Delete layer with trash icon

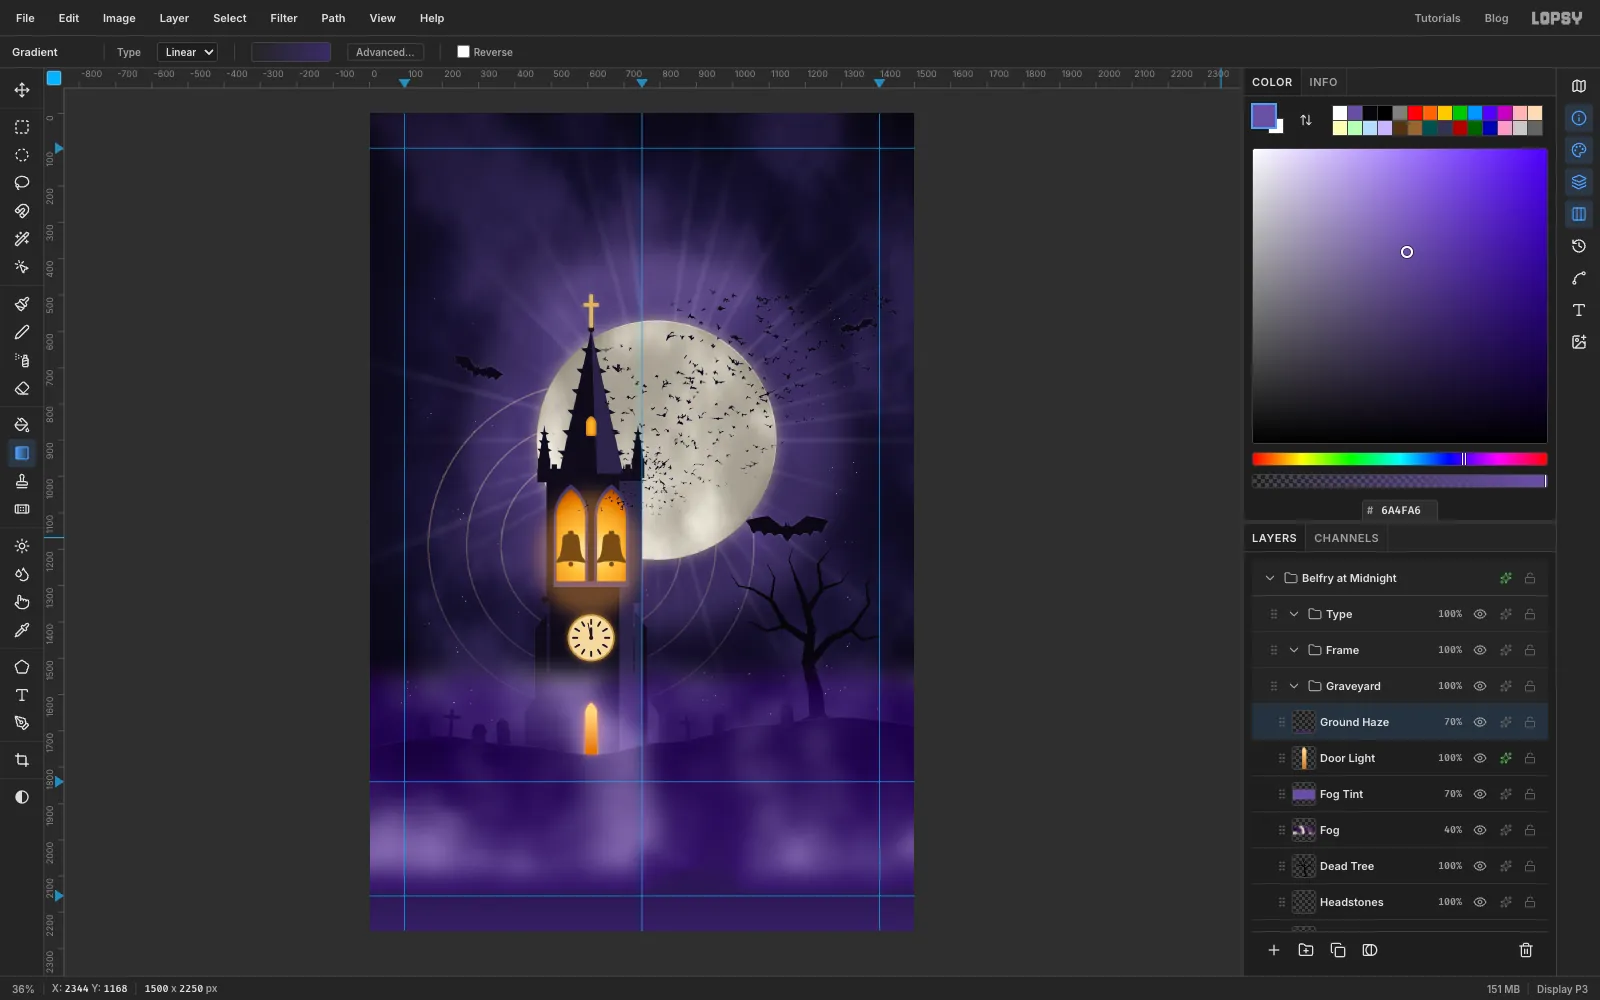point(1525,950)
